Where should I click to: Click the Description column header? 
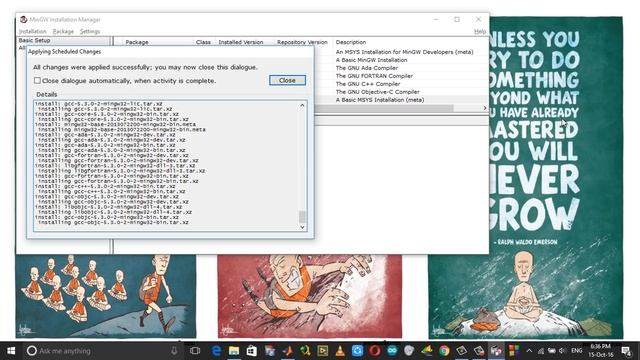(x=351, y=42)
